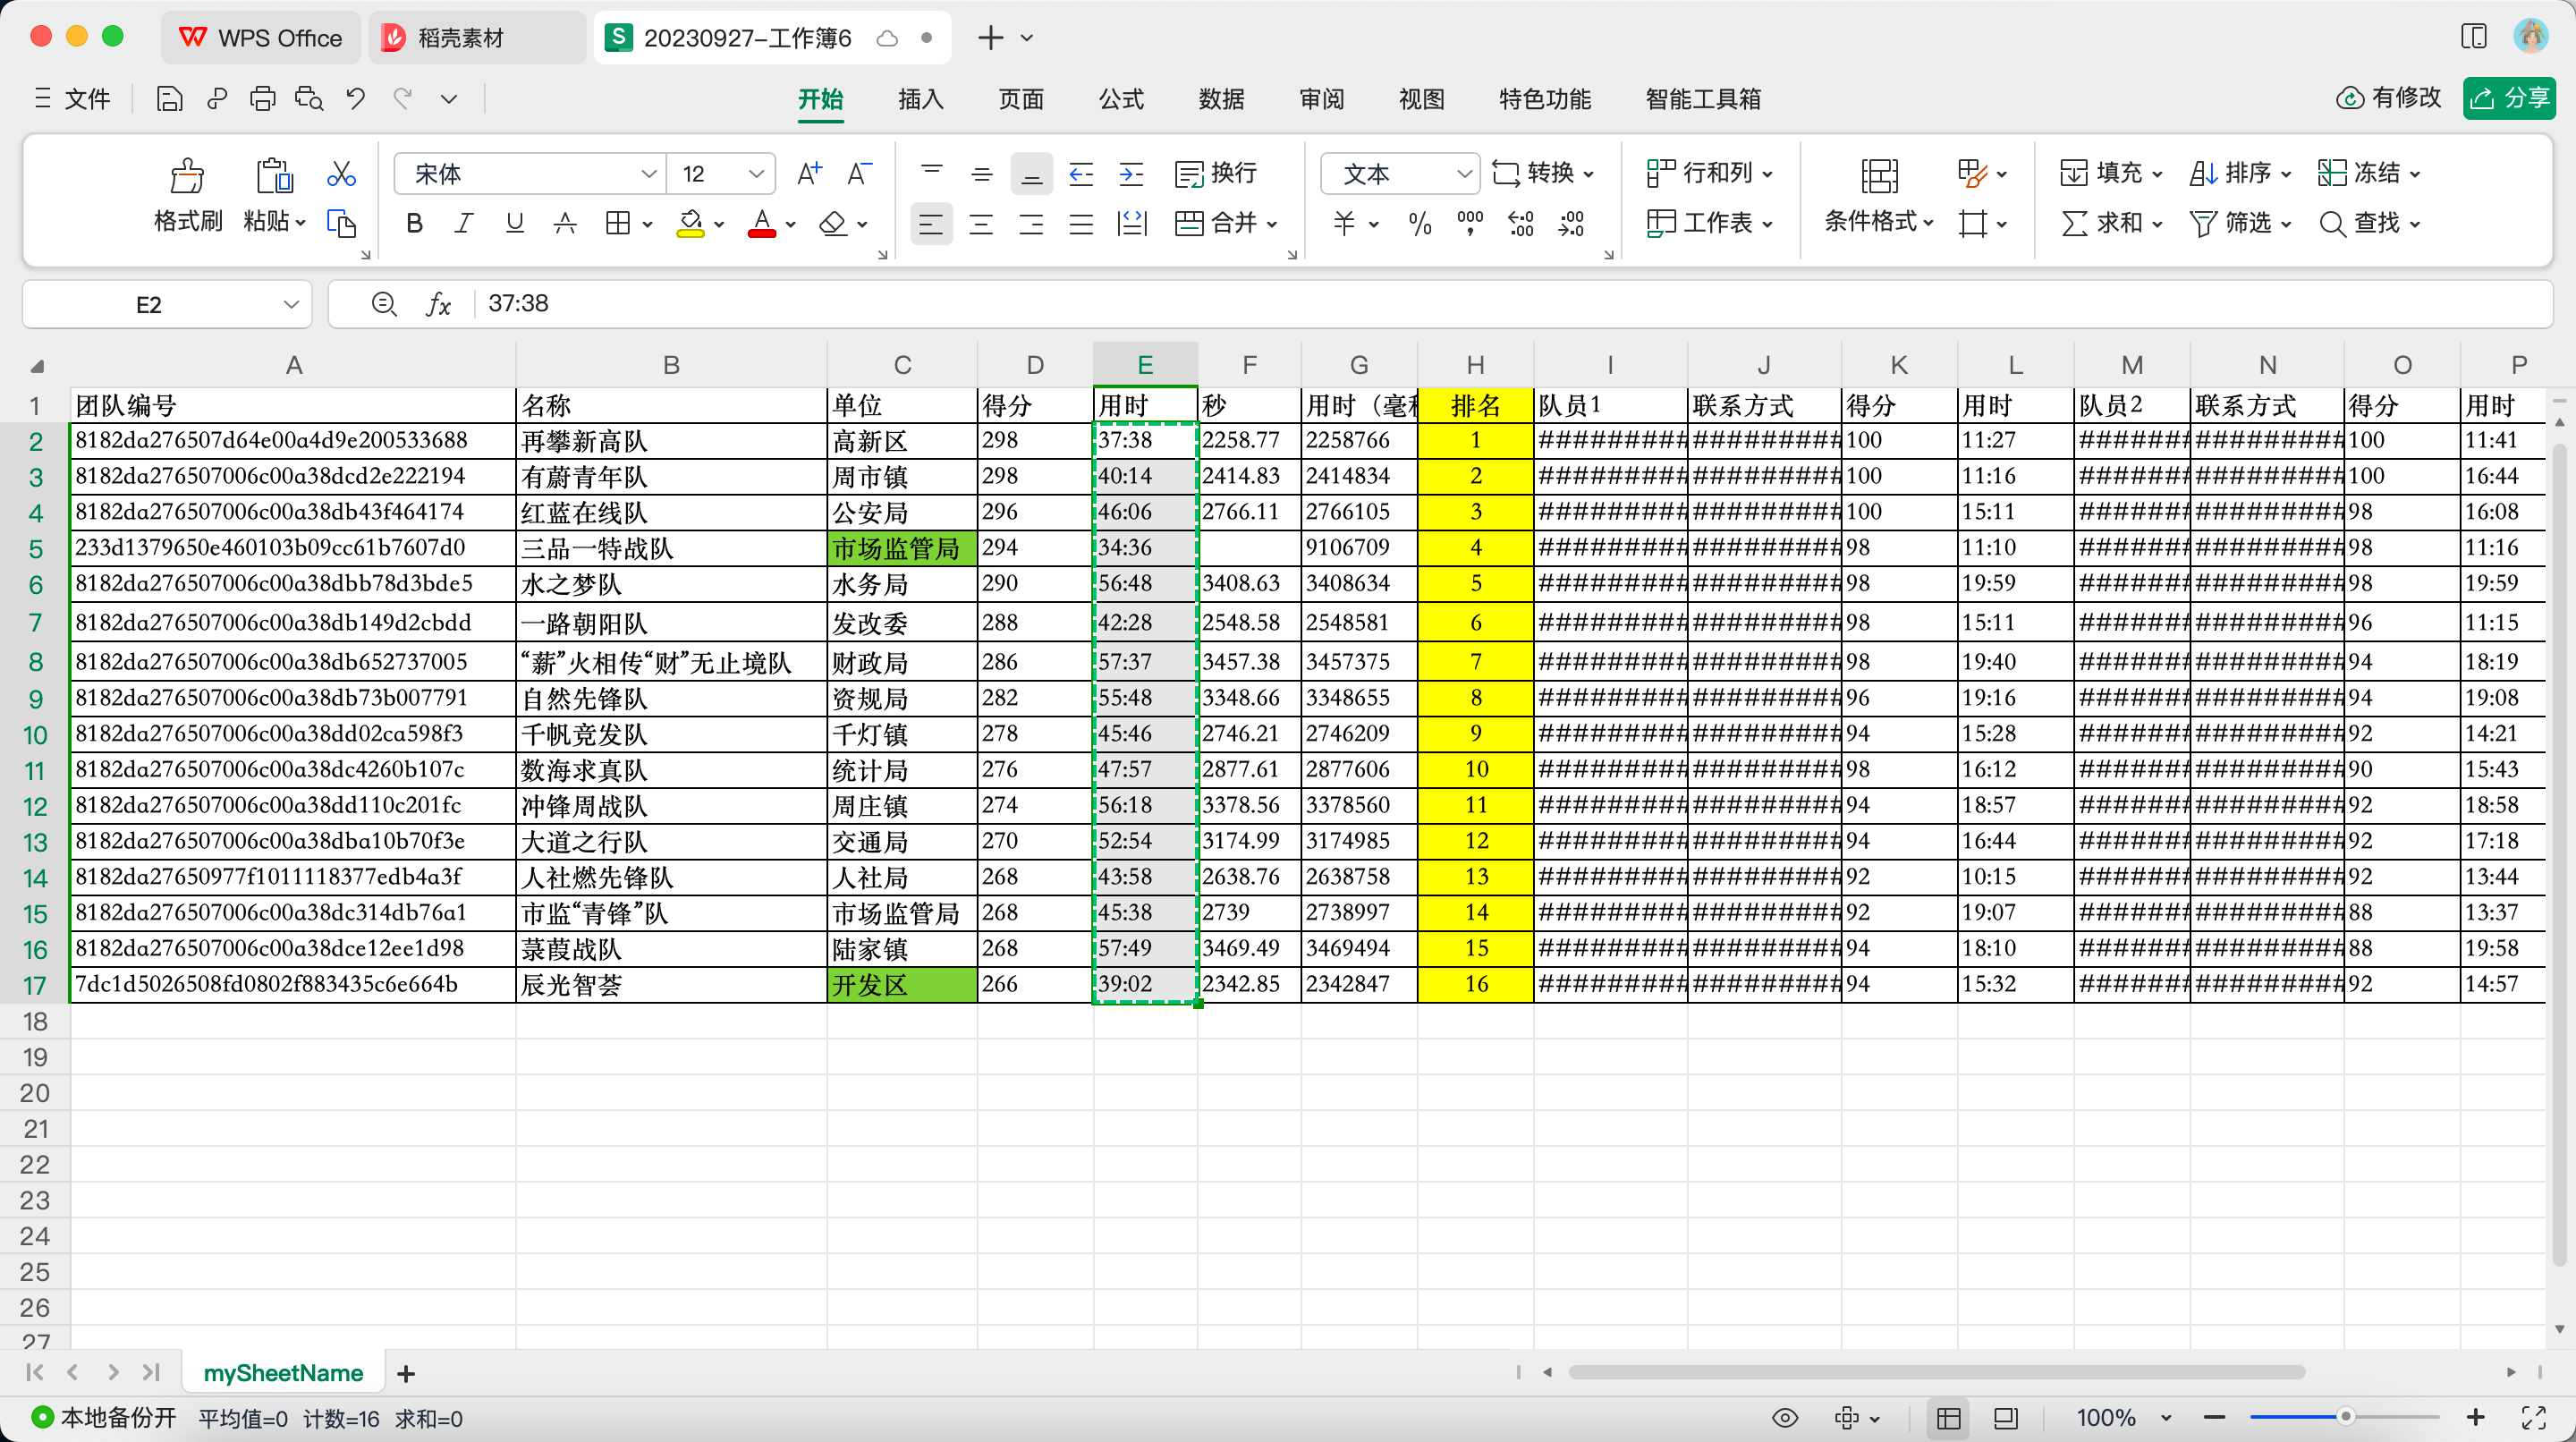Open the 数据 ribbon tab
This screenshot has height=1442, width=2576.
[1221, 98]
